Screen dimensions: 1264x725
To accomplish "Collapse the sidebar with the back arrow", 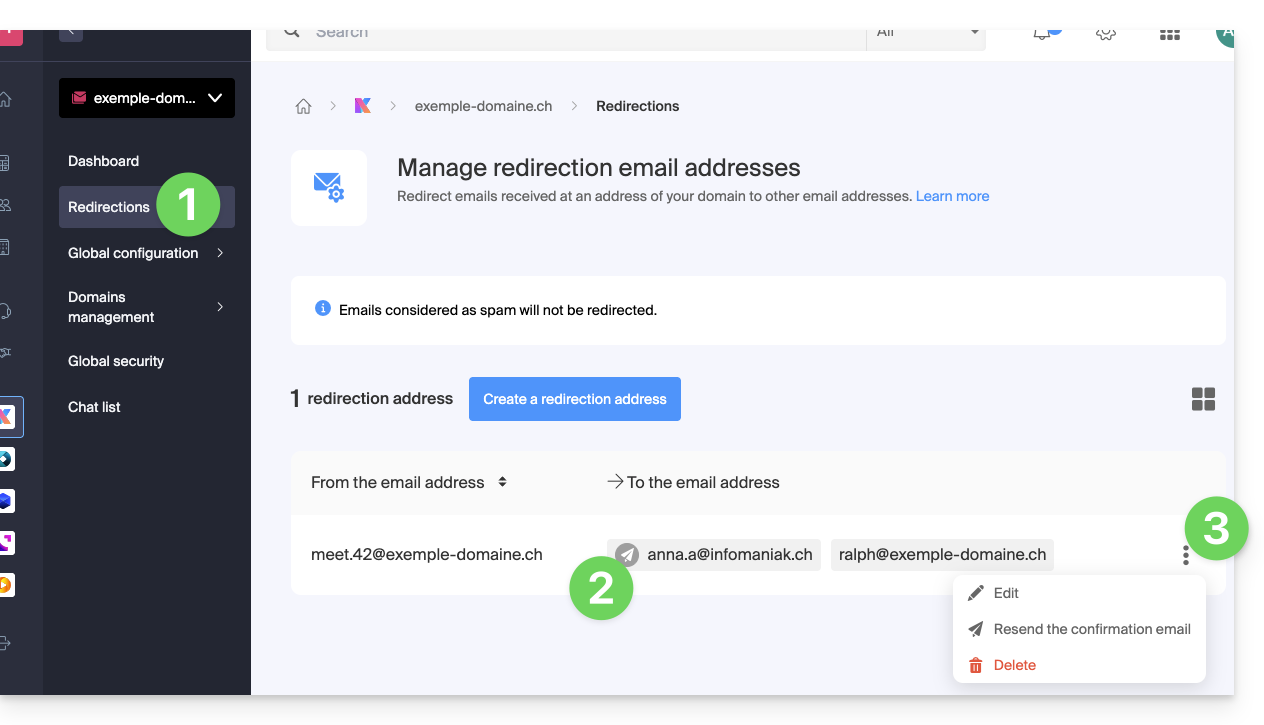I will click(x=71, y=33).
